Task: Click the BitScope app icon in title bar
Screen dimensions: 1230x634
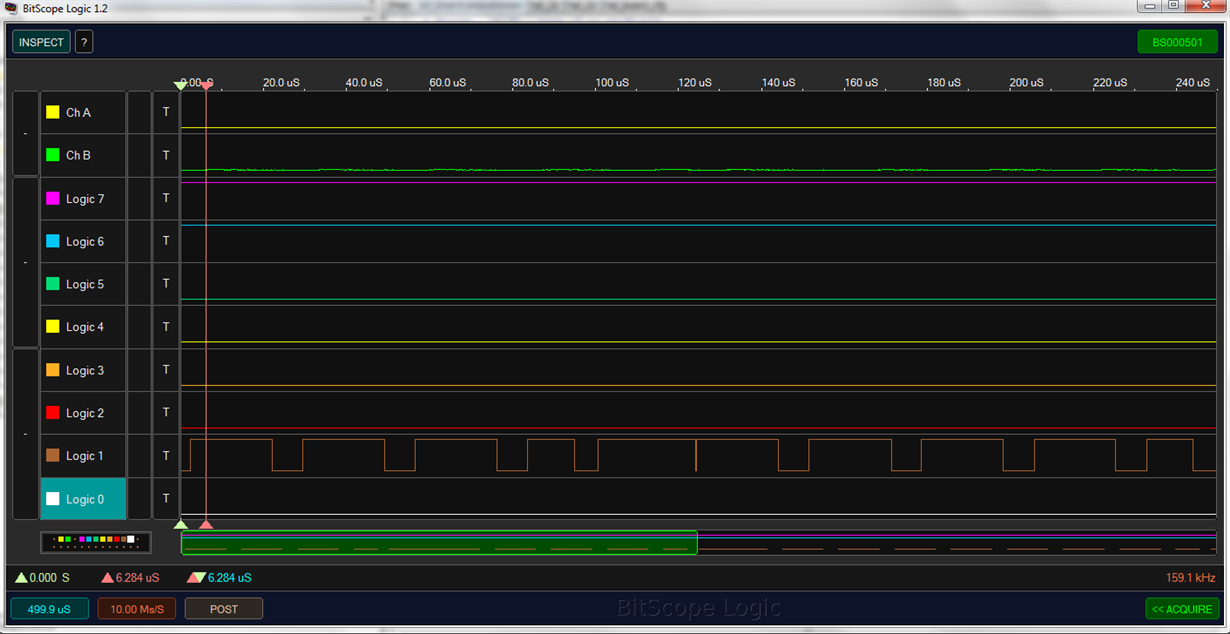Action: click(12, 8)
